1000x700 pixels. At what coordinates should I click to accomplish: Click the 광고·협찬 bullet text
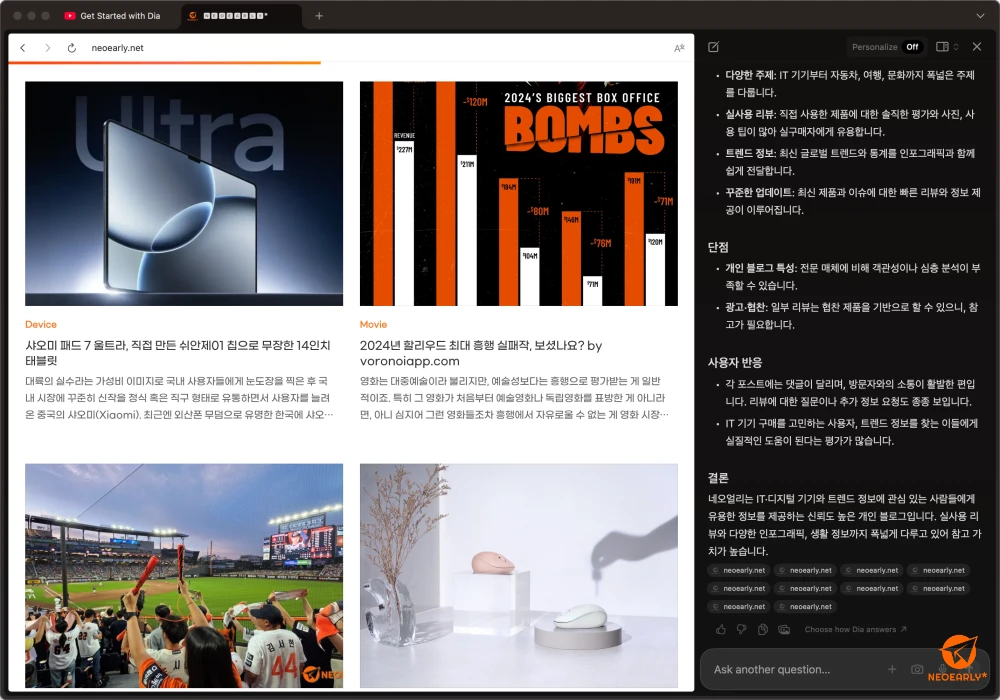pyautogui.click(x=851, y=316)
